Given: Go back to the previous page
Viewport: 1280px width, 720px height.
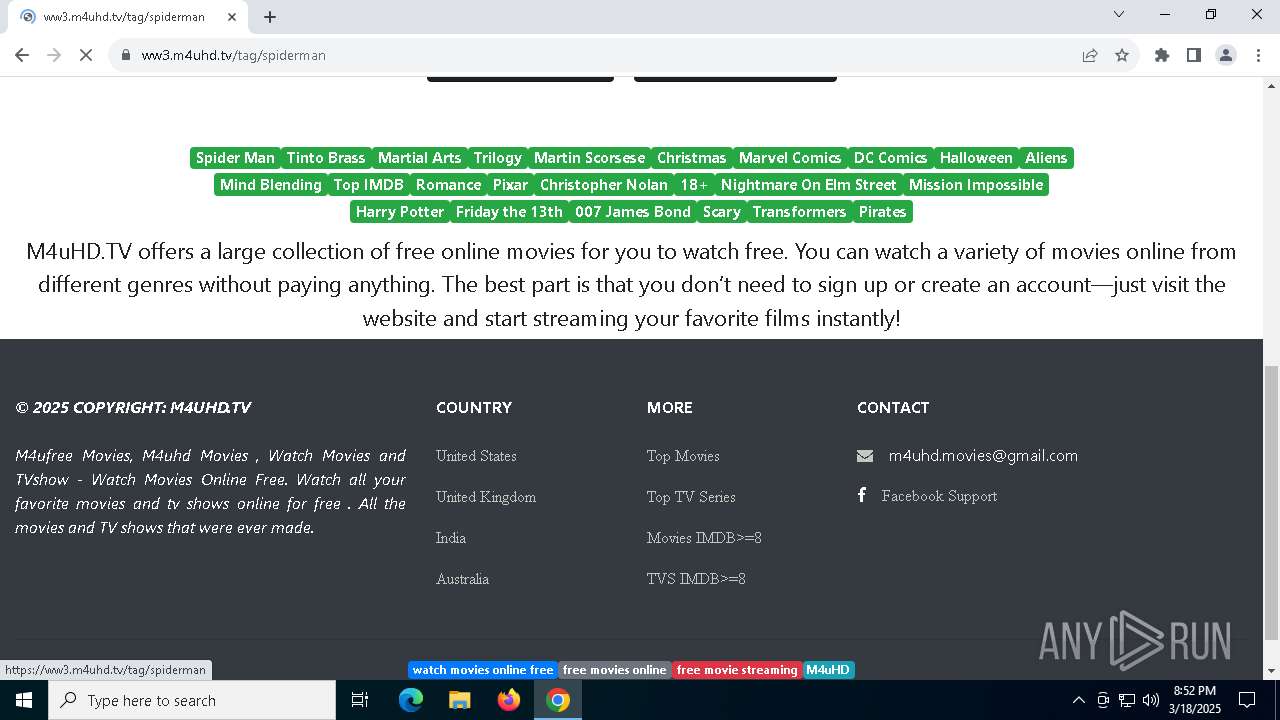Looking at the screenshot, I should coord(22,55).
